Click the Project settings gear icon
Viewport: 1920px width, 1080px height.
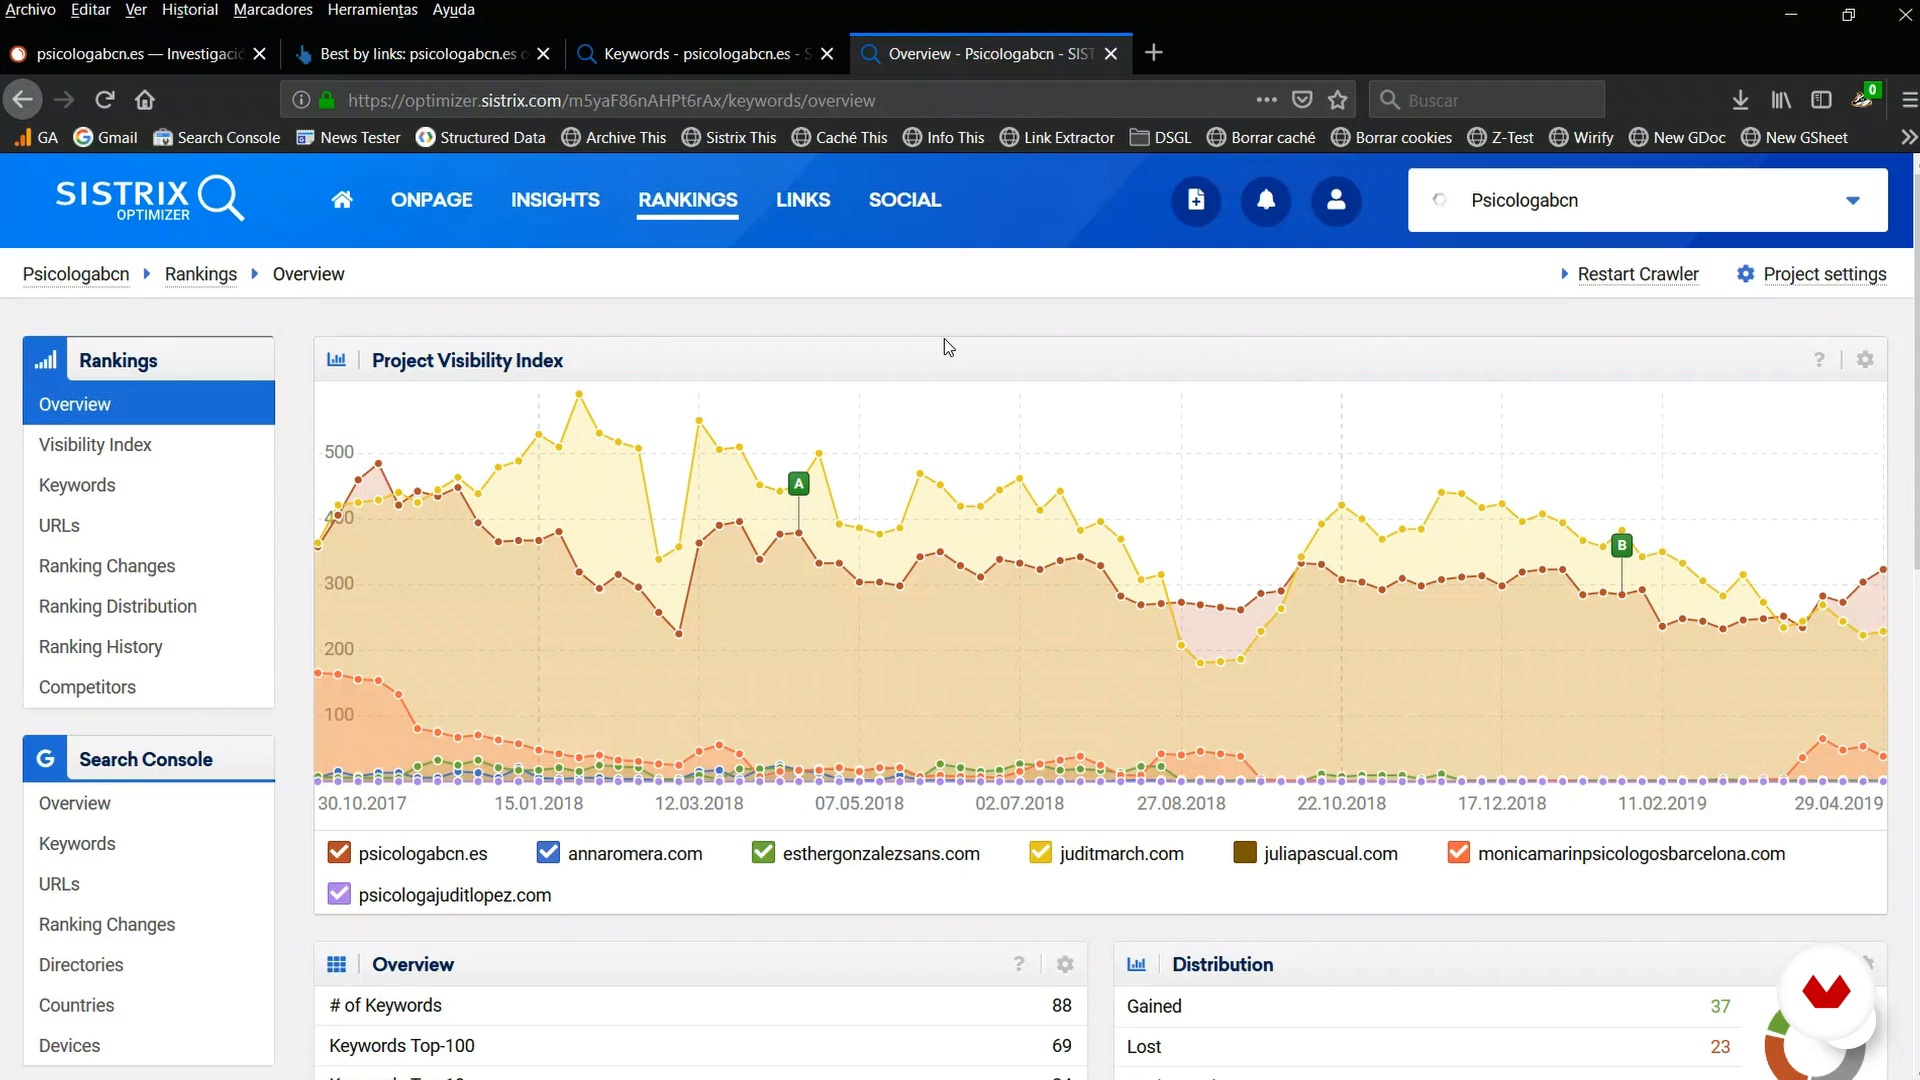(1745, 274)
